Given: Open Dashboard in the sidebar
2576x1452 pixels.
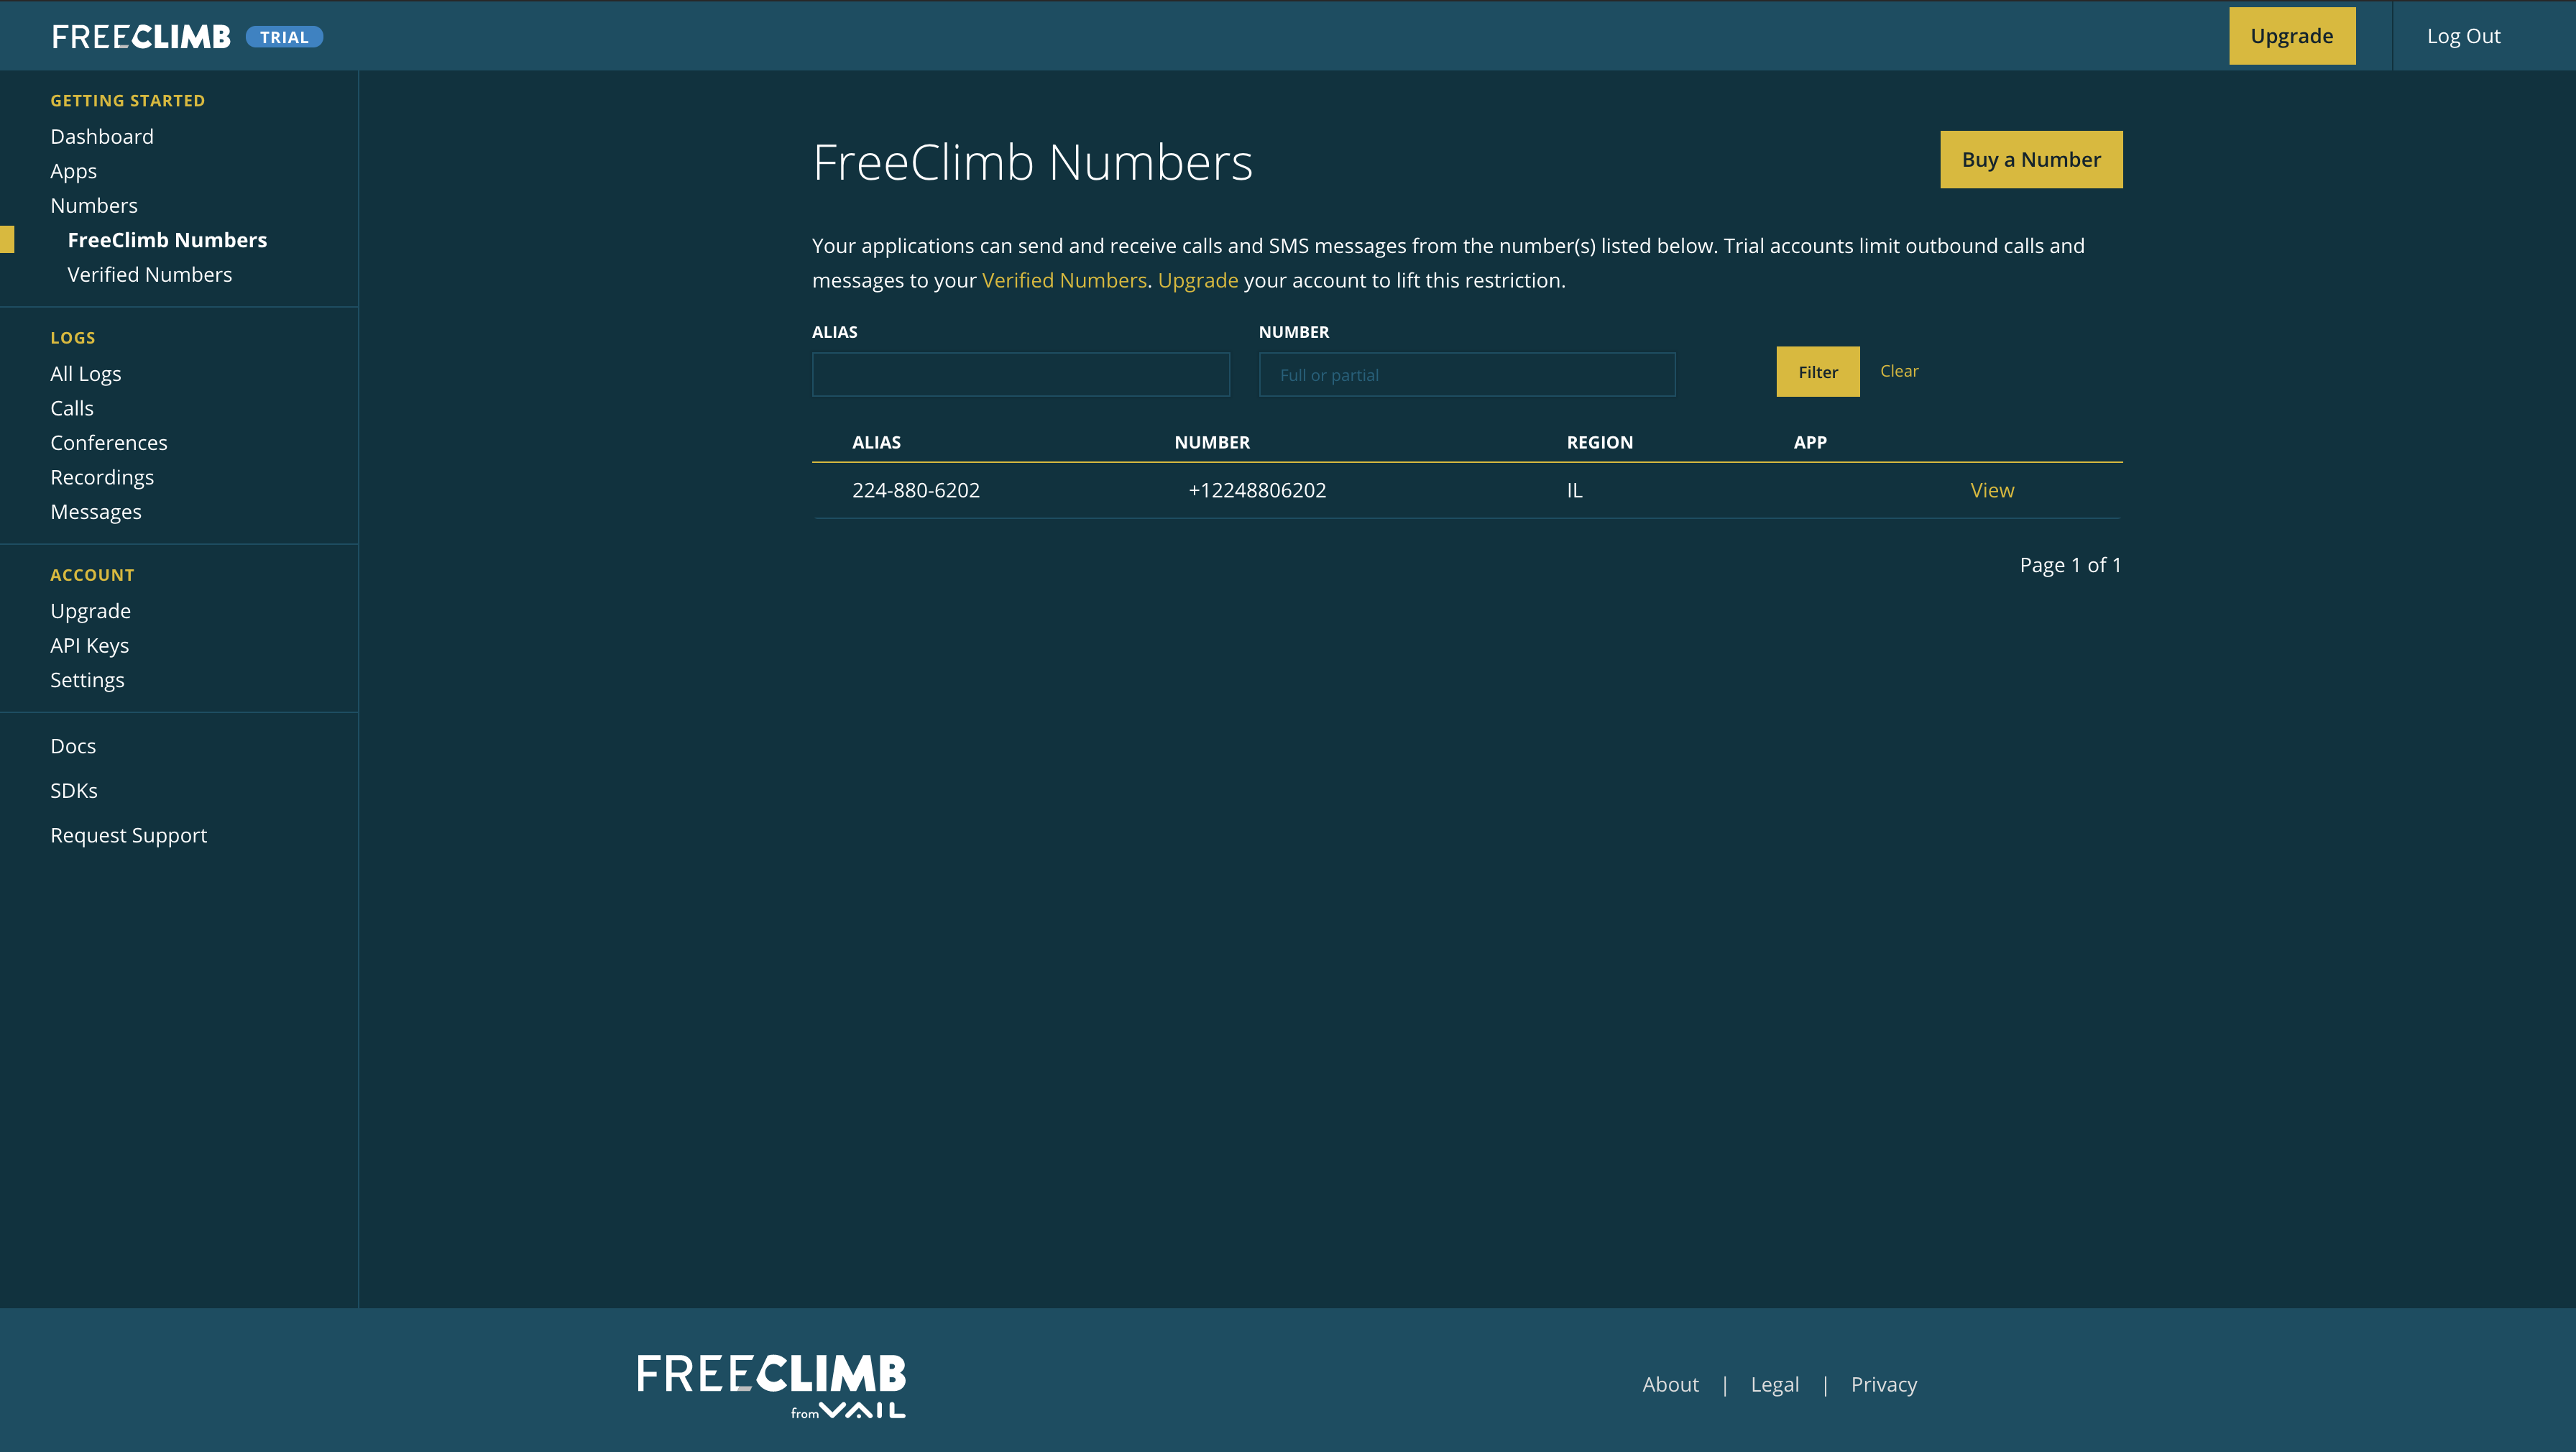Looking at the screenshot, I should 102,136.
